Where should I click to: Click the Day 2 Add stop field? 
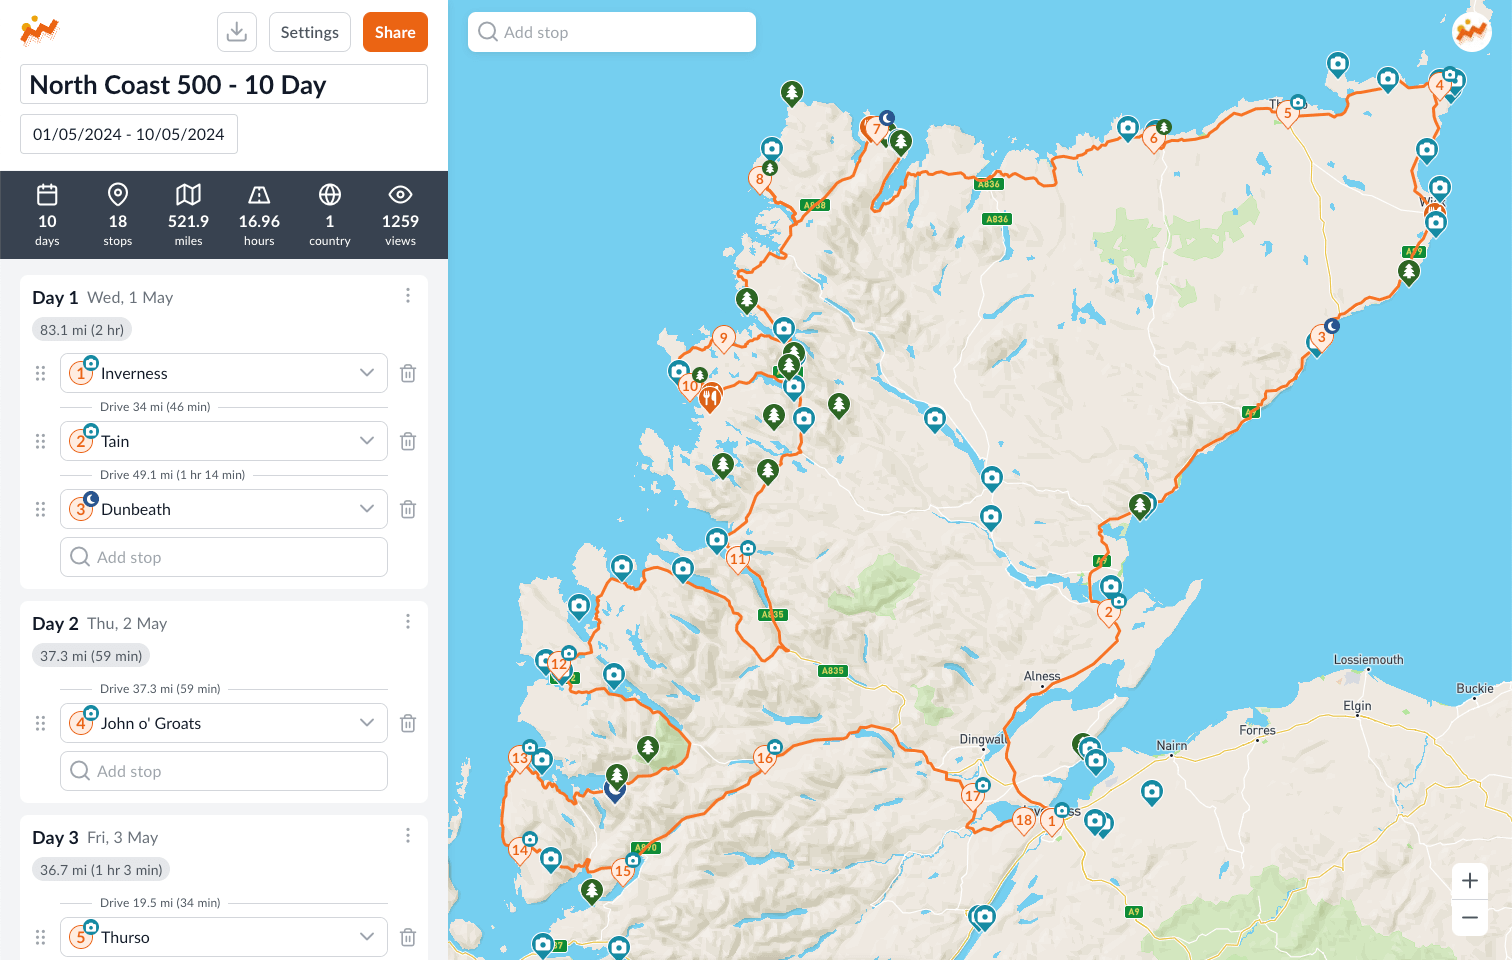coord(224,771)
